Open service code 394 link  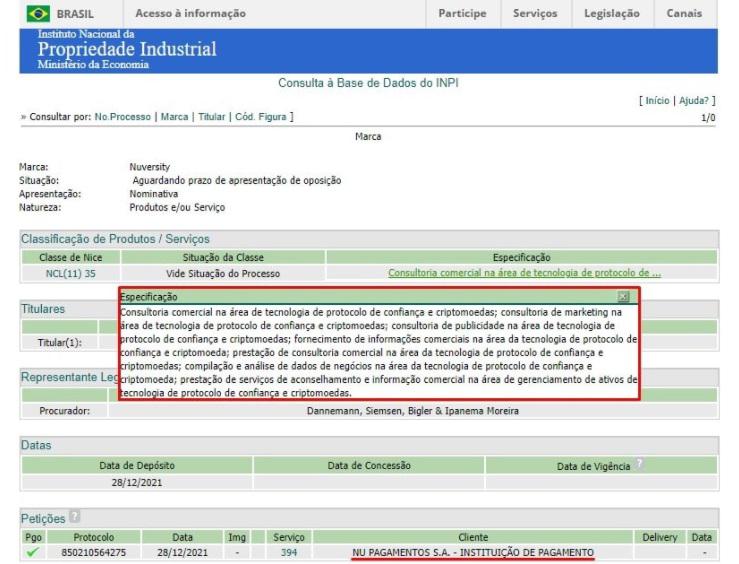pos(289,552)
